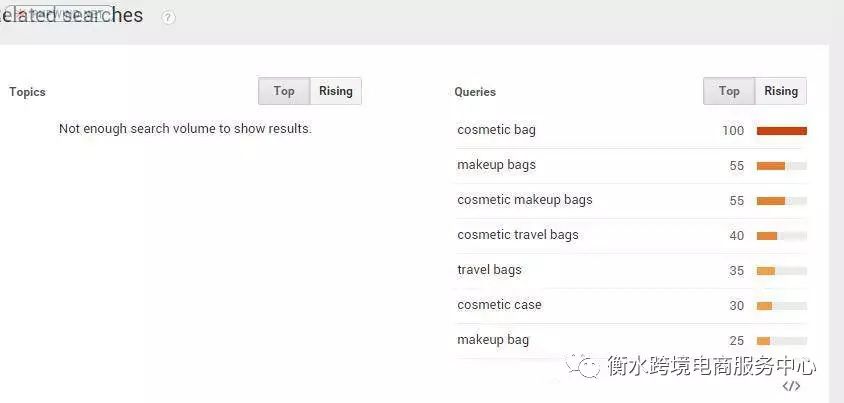Open the travel bags query
The height and width of the screenshot is (403, 844).
[x=489, y=270]
